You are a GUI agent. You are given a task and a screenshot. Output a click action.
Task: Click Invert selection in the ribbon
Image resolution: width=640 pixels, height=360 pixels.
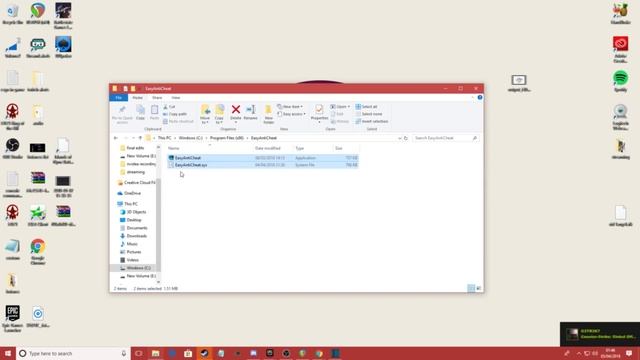(372, 122)
